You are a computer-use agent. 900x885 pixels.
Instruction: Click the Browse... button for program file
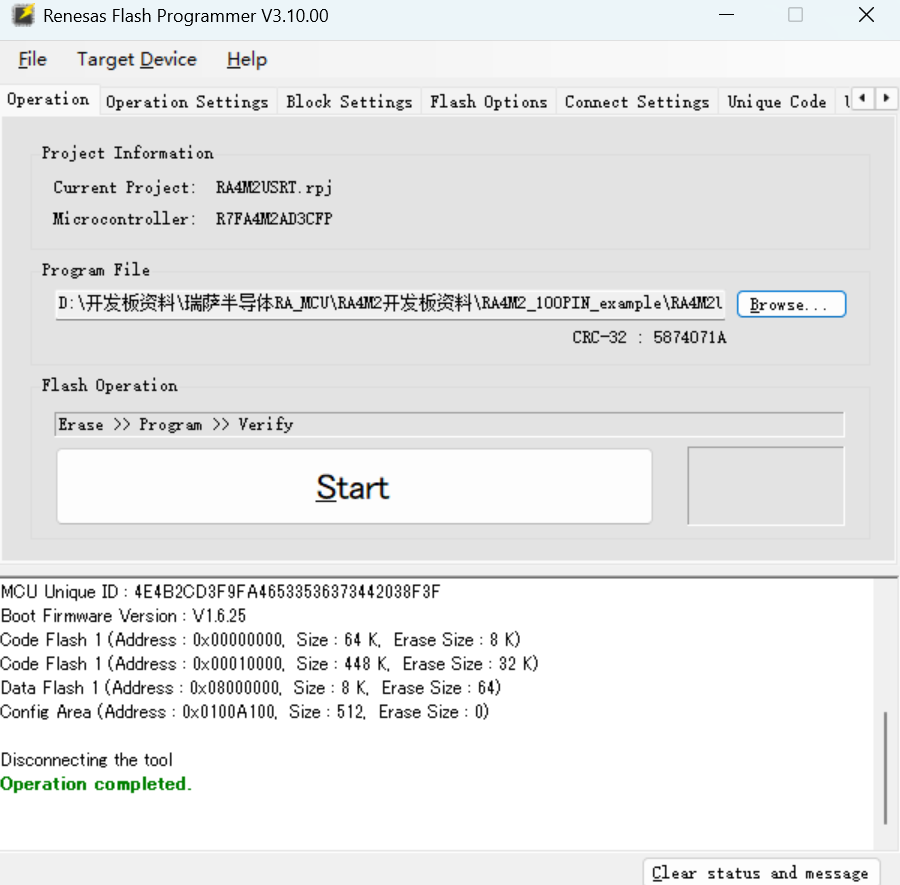coord(791,304)
